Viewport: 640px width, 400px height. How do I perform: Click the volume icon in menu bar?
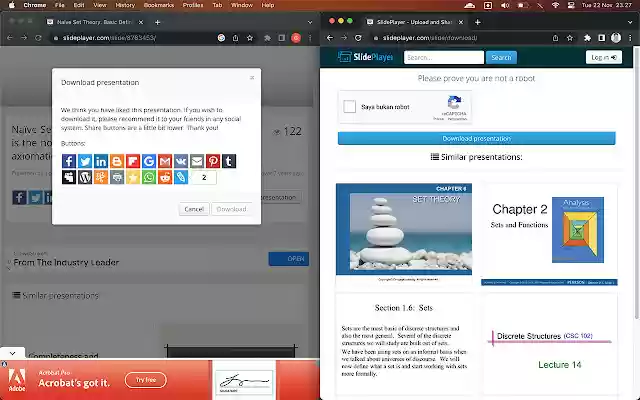pos(505,5)
